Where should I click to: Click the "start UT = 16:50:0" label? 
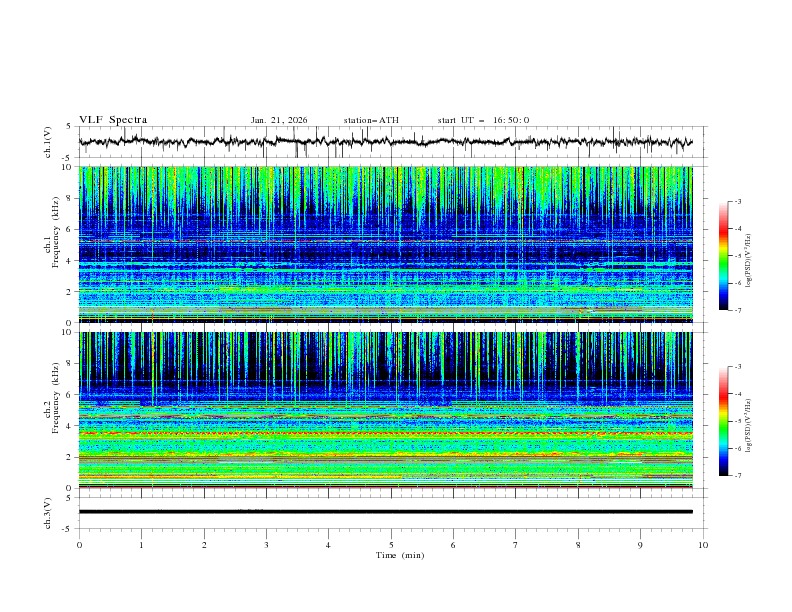483,120
